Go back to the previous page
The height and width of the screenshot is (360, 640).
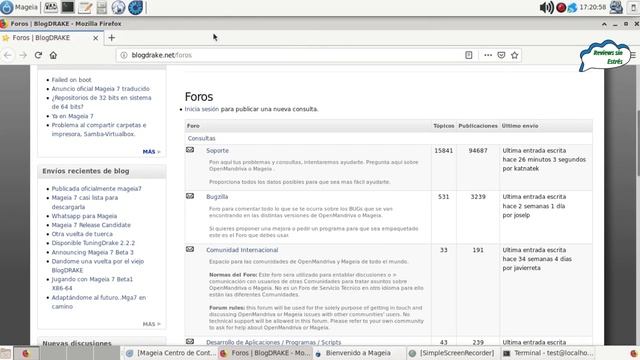point(8,55)
